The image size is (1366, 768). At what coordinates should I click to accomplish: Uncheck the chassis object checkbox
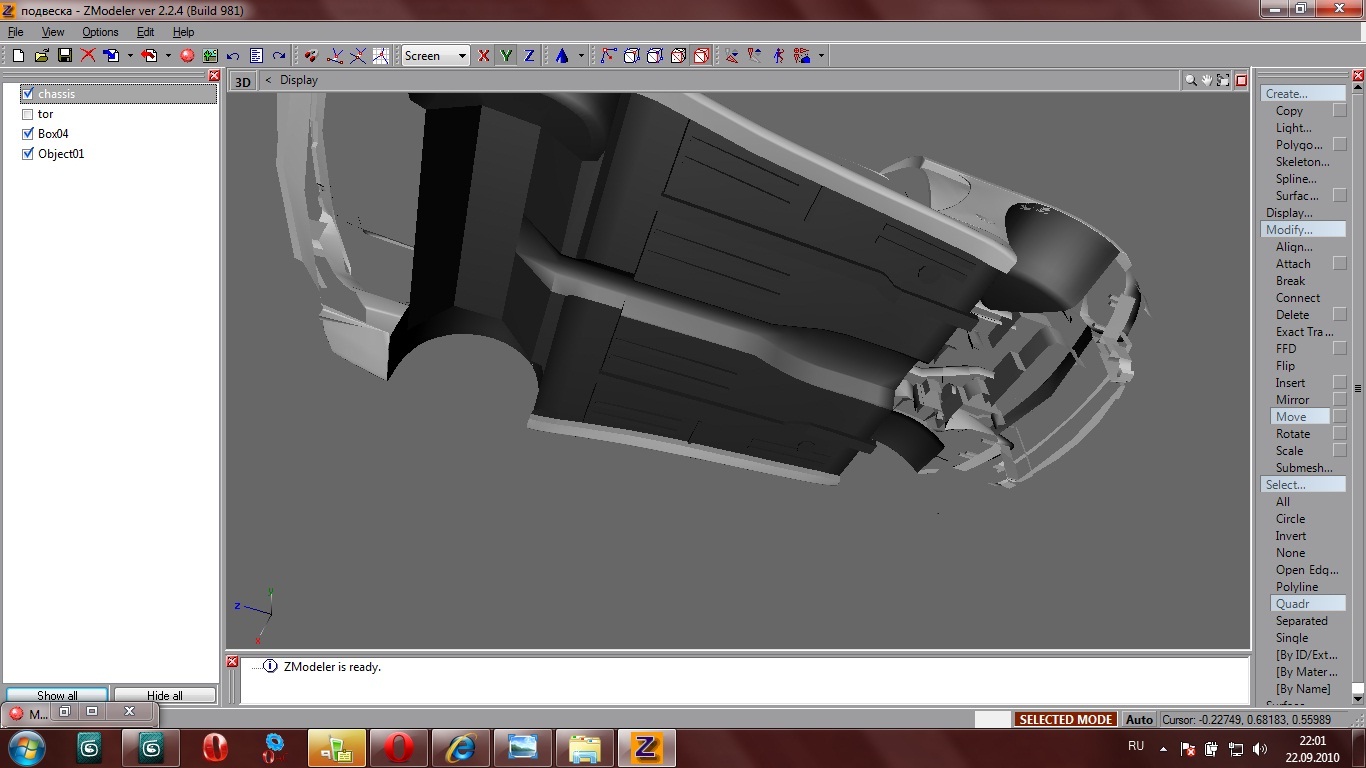[x=28, y=94]
